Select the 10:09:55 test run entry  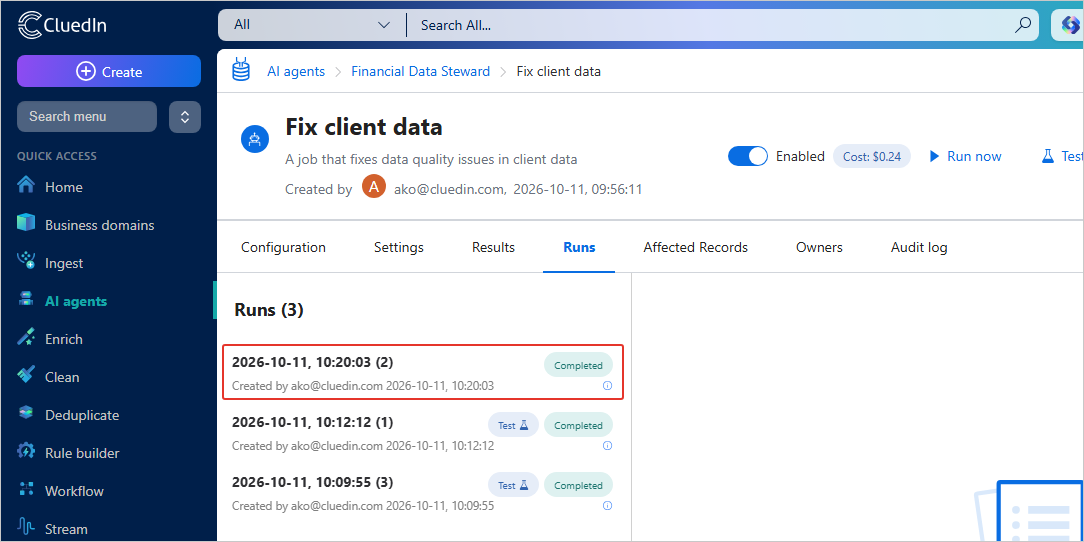click(422, 492)
